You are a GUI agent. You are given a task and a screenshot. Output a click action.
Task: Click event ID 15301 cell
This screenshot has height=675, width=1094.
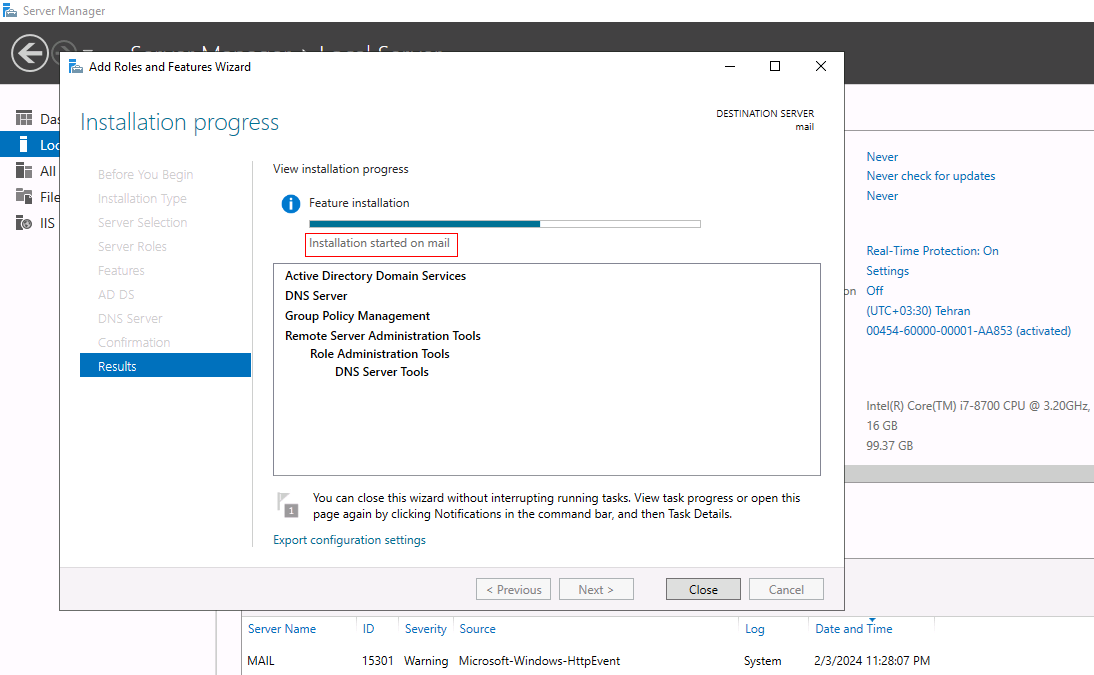click(x=377, y=660)
